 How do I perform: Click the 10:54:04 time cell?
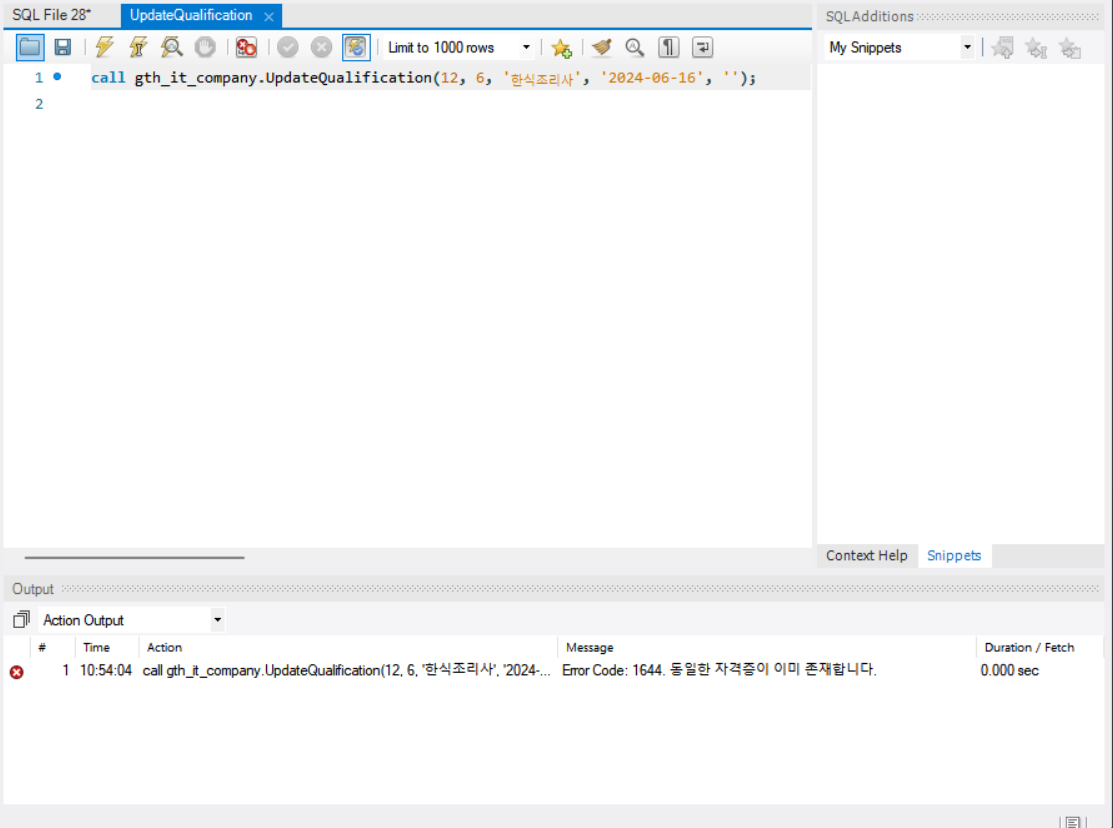106,670
